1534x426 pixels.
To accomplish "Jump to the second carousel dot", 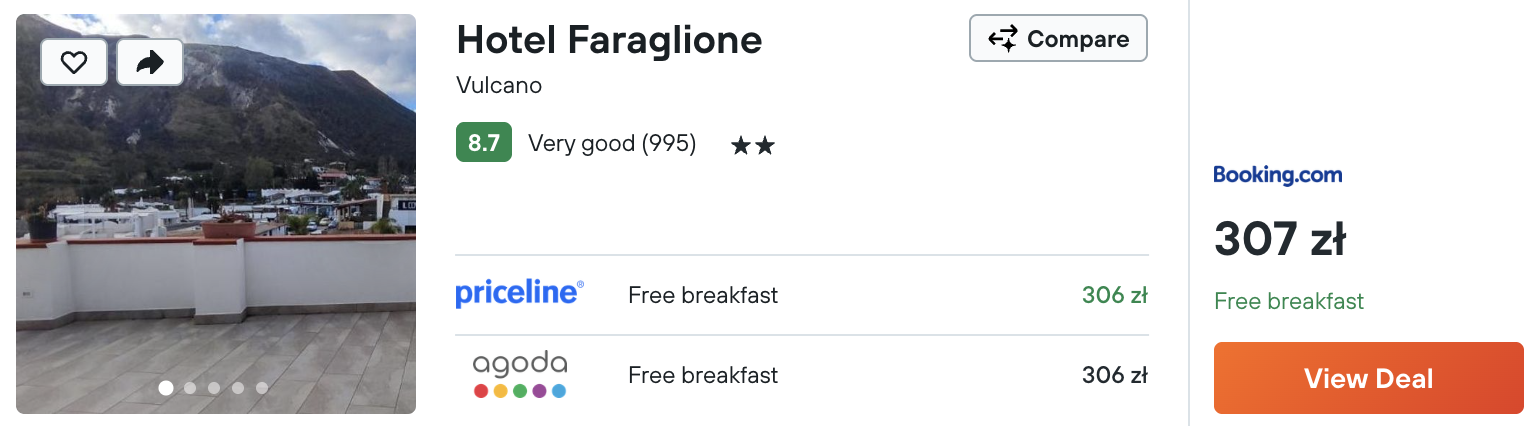I will pyautogui.click(x=190, y=388).
